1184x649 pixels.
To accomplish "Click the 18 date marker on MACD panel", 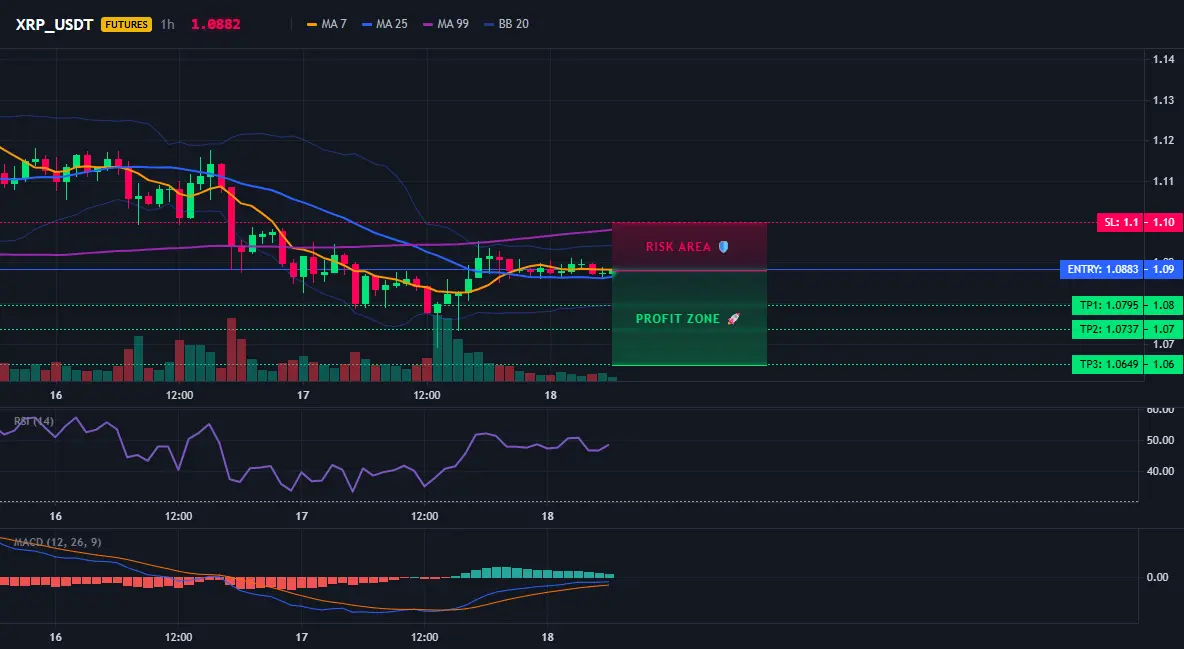I will tap(547, 637).
